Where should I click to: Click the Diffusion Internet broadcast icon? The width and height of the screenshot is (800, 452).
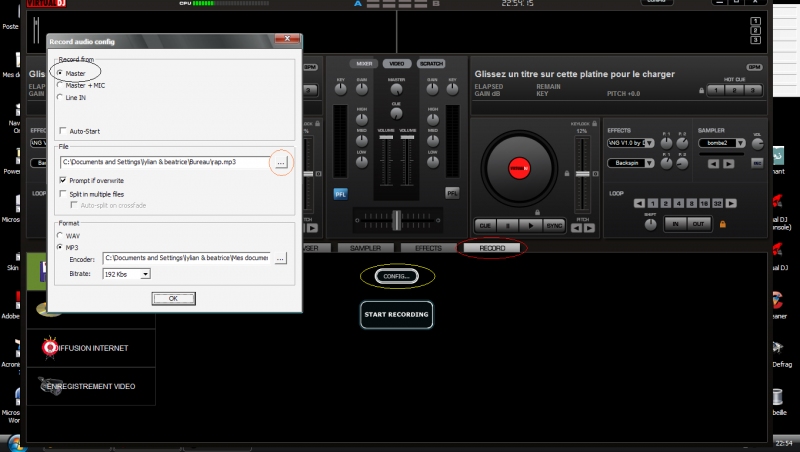point(47,346)
